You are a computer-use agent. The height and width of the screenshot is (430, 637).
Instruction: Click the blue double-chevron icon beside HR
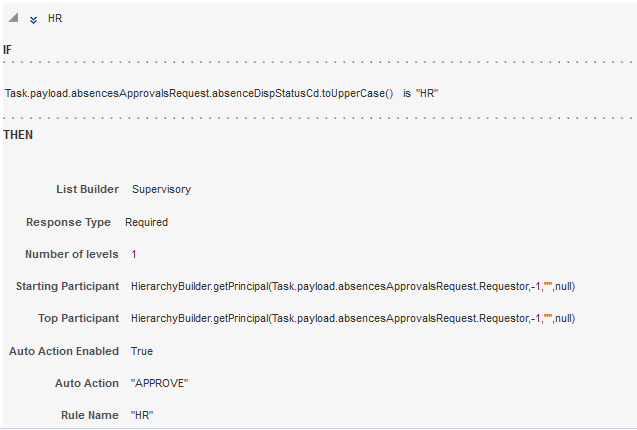(x=34, y=19)
